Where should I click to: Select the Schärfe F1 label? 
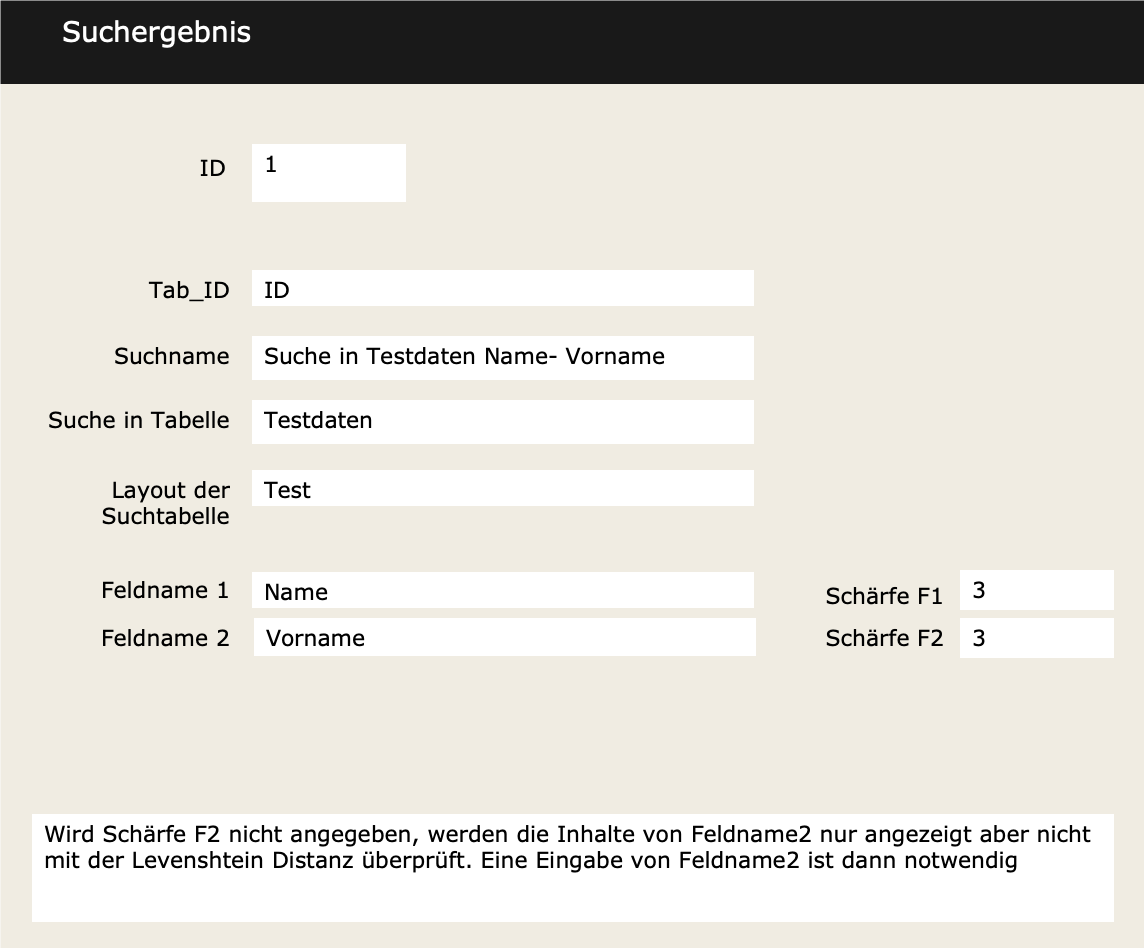(884, 595)
